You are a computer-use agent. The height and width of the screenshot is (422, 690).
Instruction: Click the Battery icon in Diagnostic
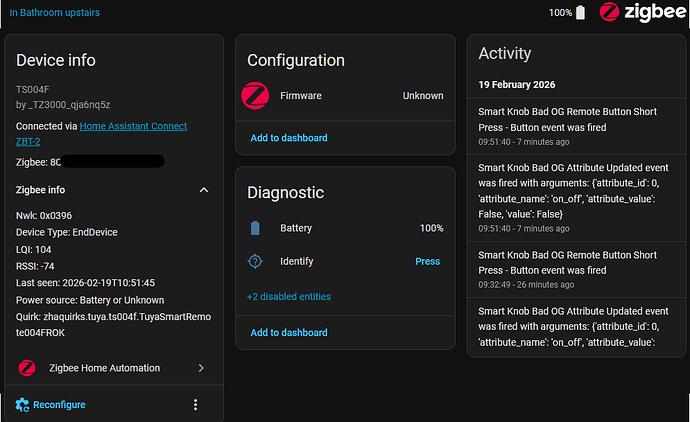(x=255, y=228)
